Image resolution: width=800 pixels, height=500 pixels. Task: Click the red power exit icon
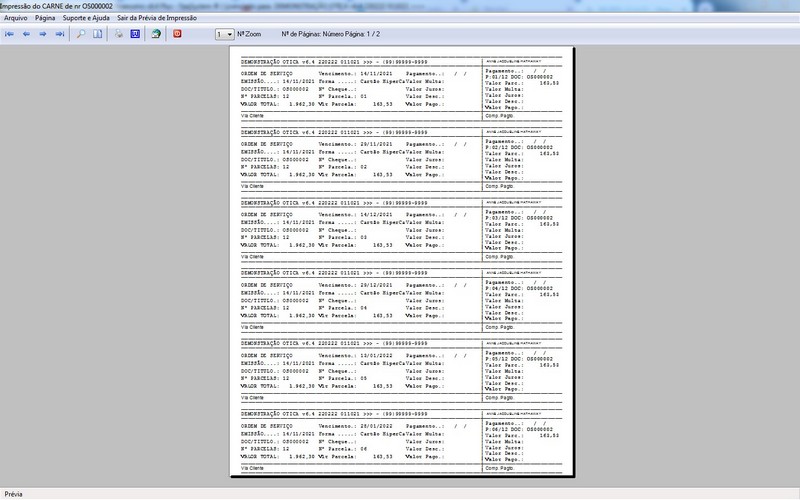click(177, 34)
